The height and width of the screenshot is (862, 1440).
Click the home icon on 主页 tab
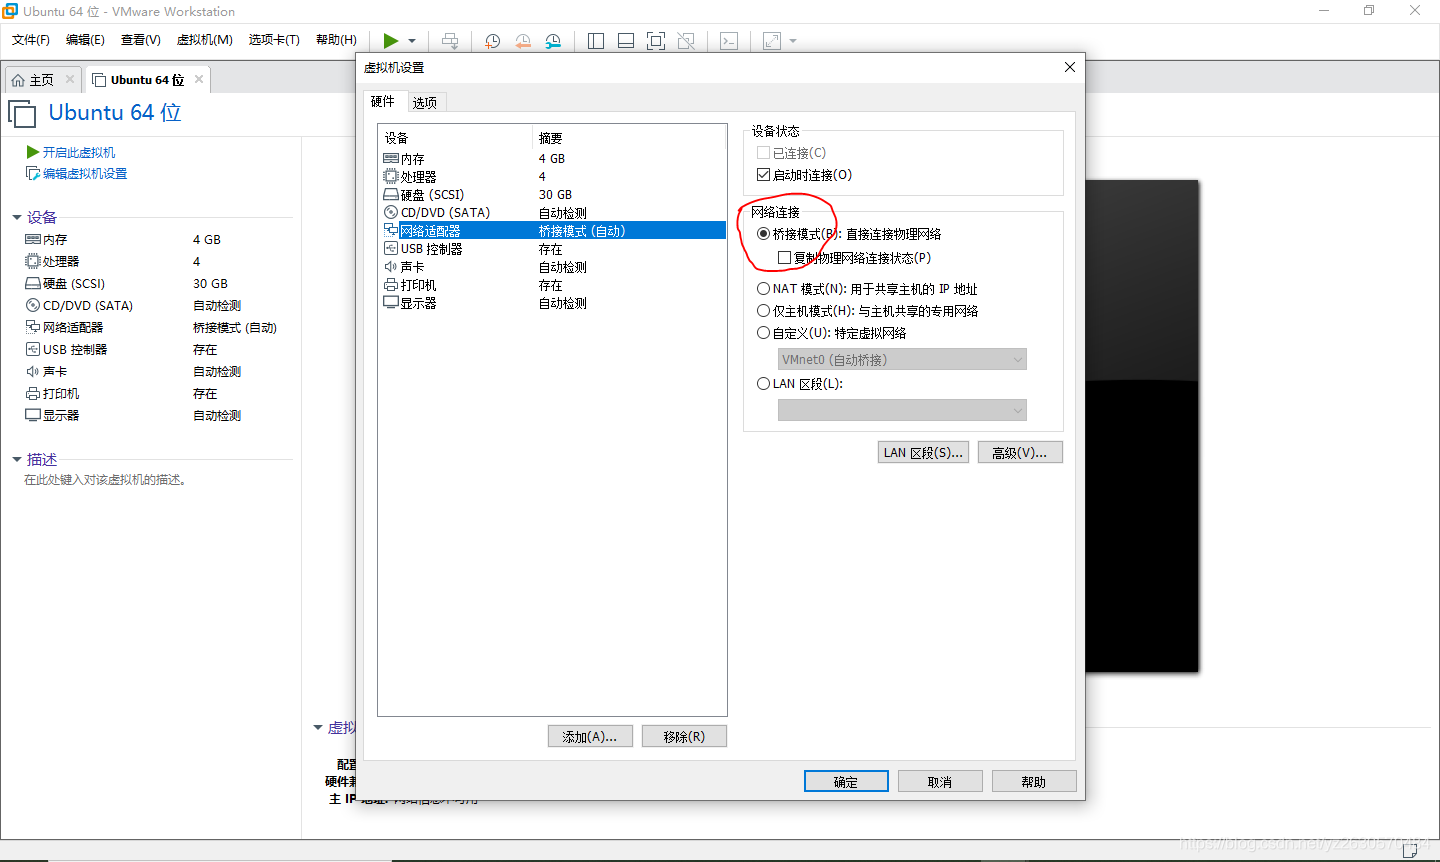pyautogui.click(x=18, y=80)
